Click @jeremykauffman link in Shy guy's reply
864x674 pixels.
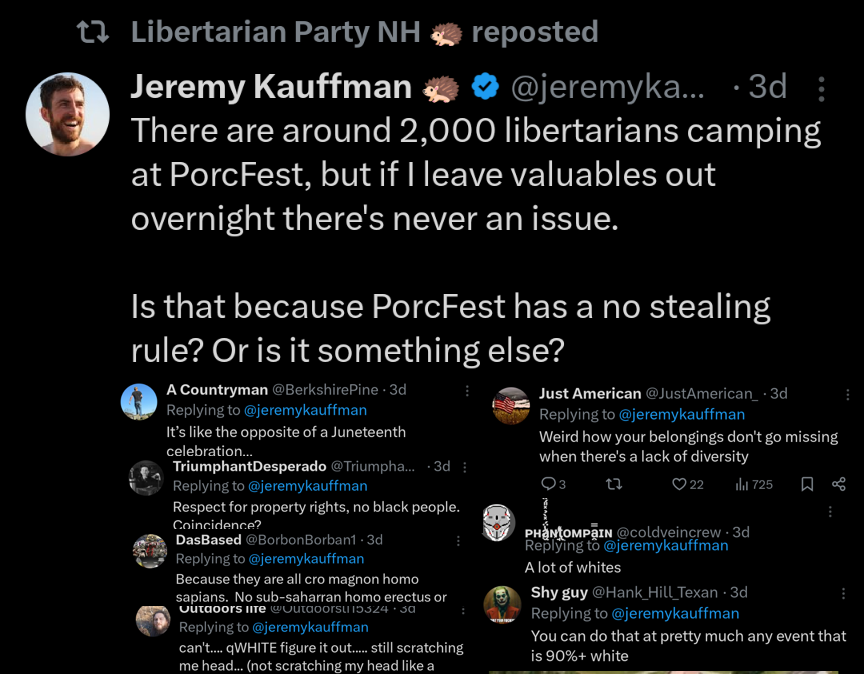tap(675, 613)
